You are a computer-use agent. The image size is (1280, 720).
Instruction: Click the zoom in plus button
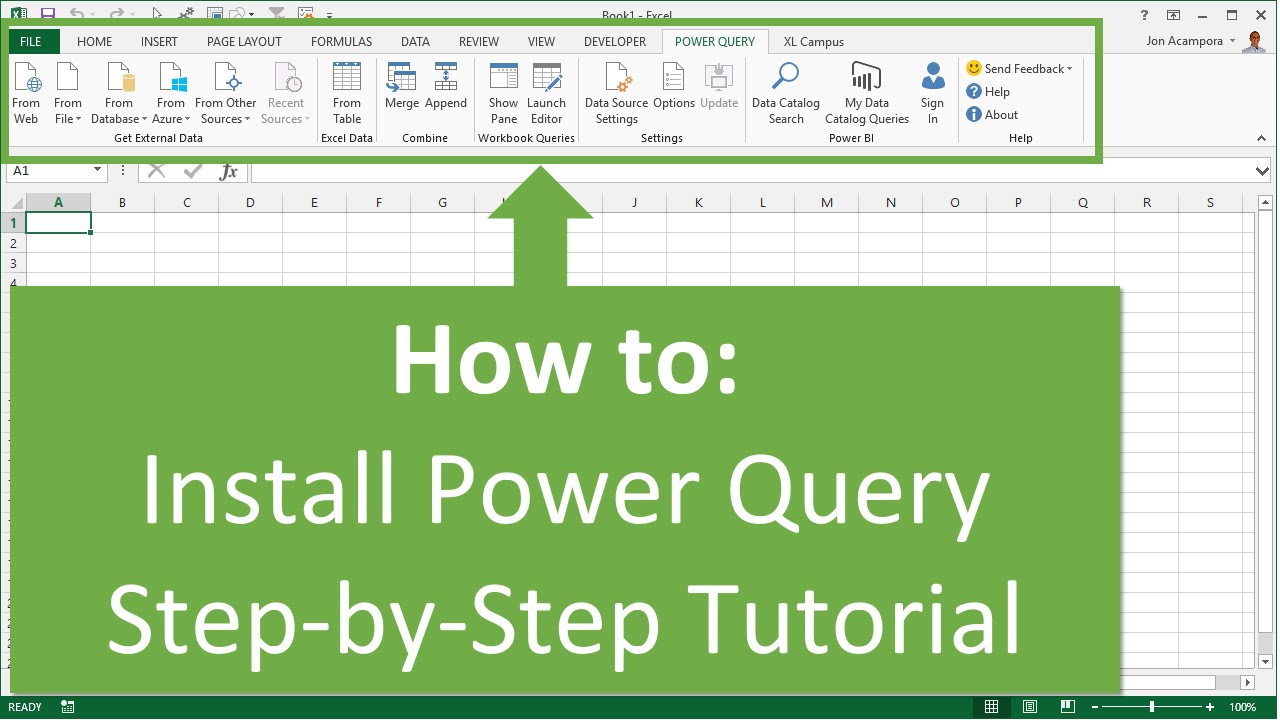(x=1210, y=707)
